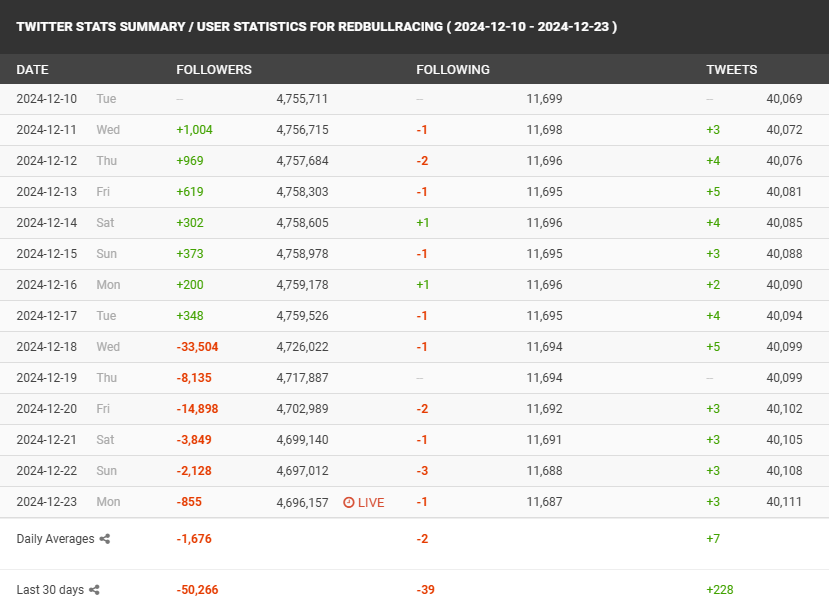
Task: Select the date 2024-12-11
Action: click(x=47, y=130)
